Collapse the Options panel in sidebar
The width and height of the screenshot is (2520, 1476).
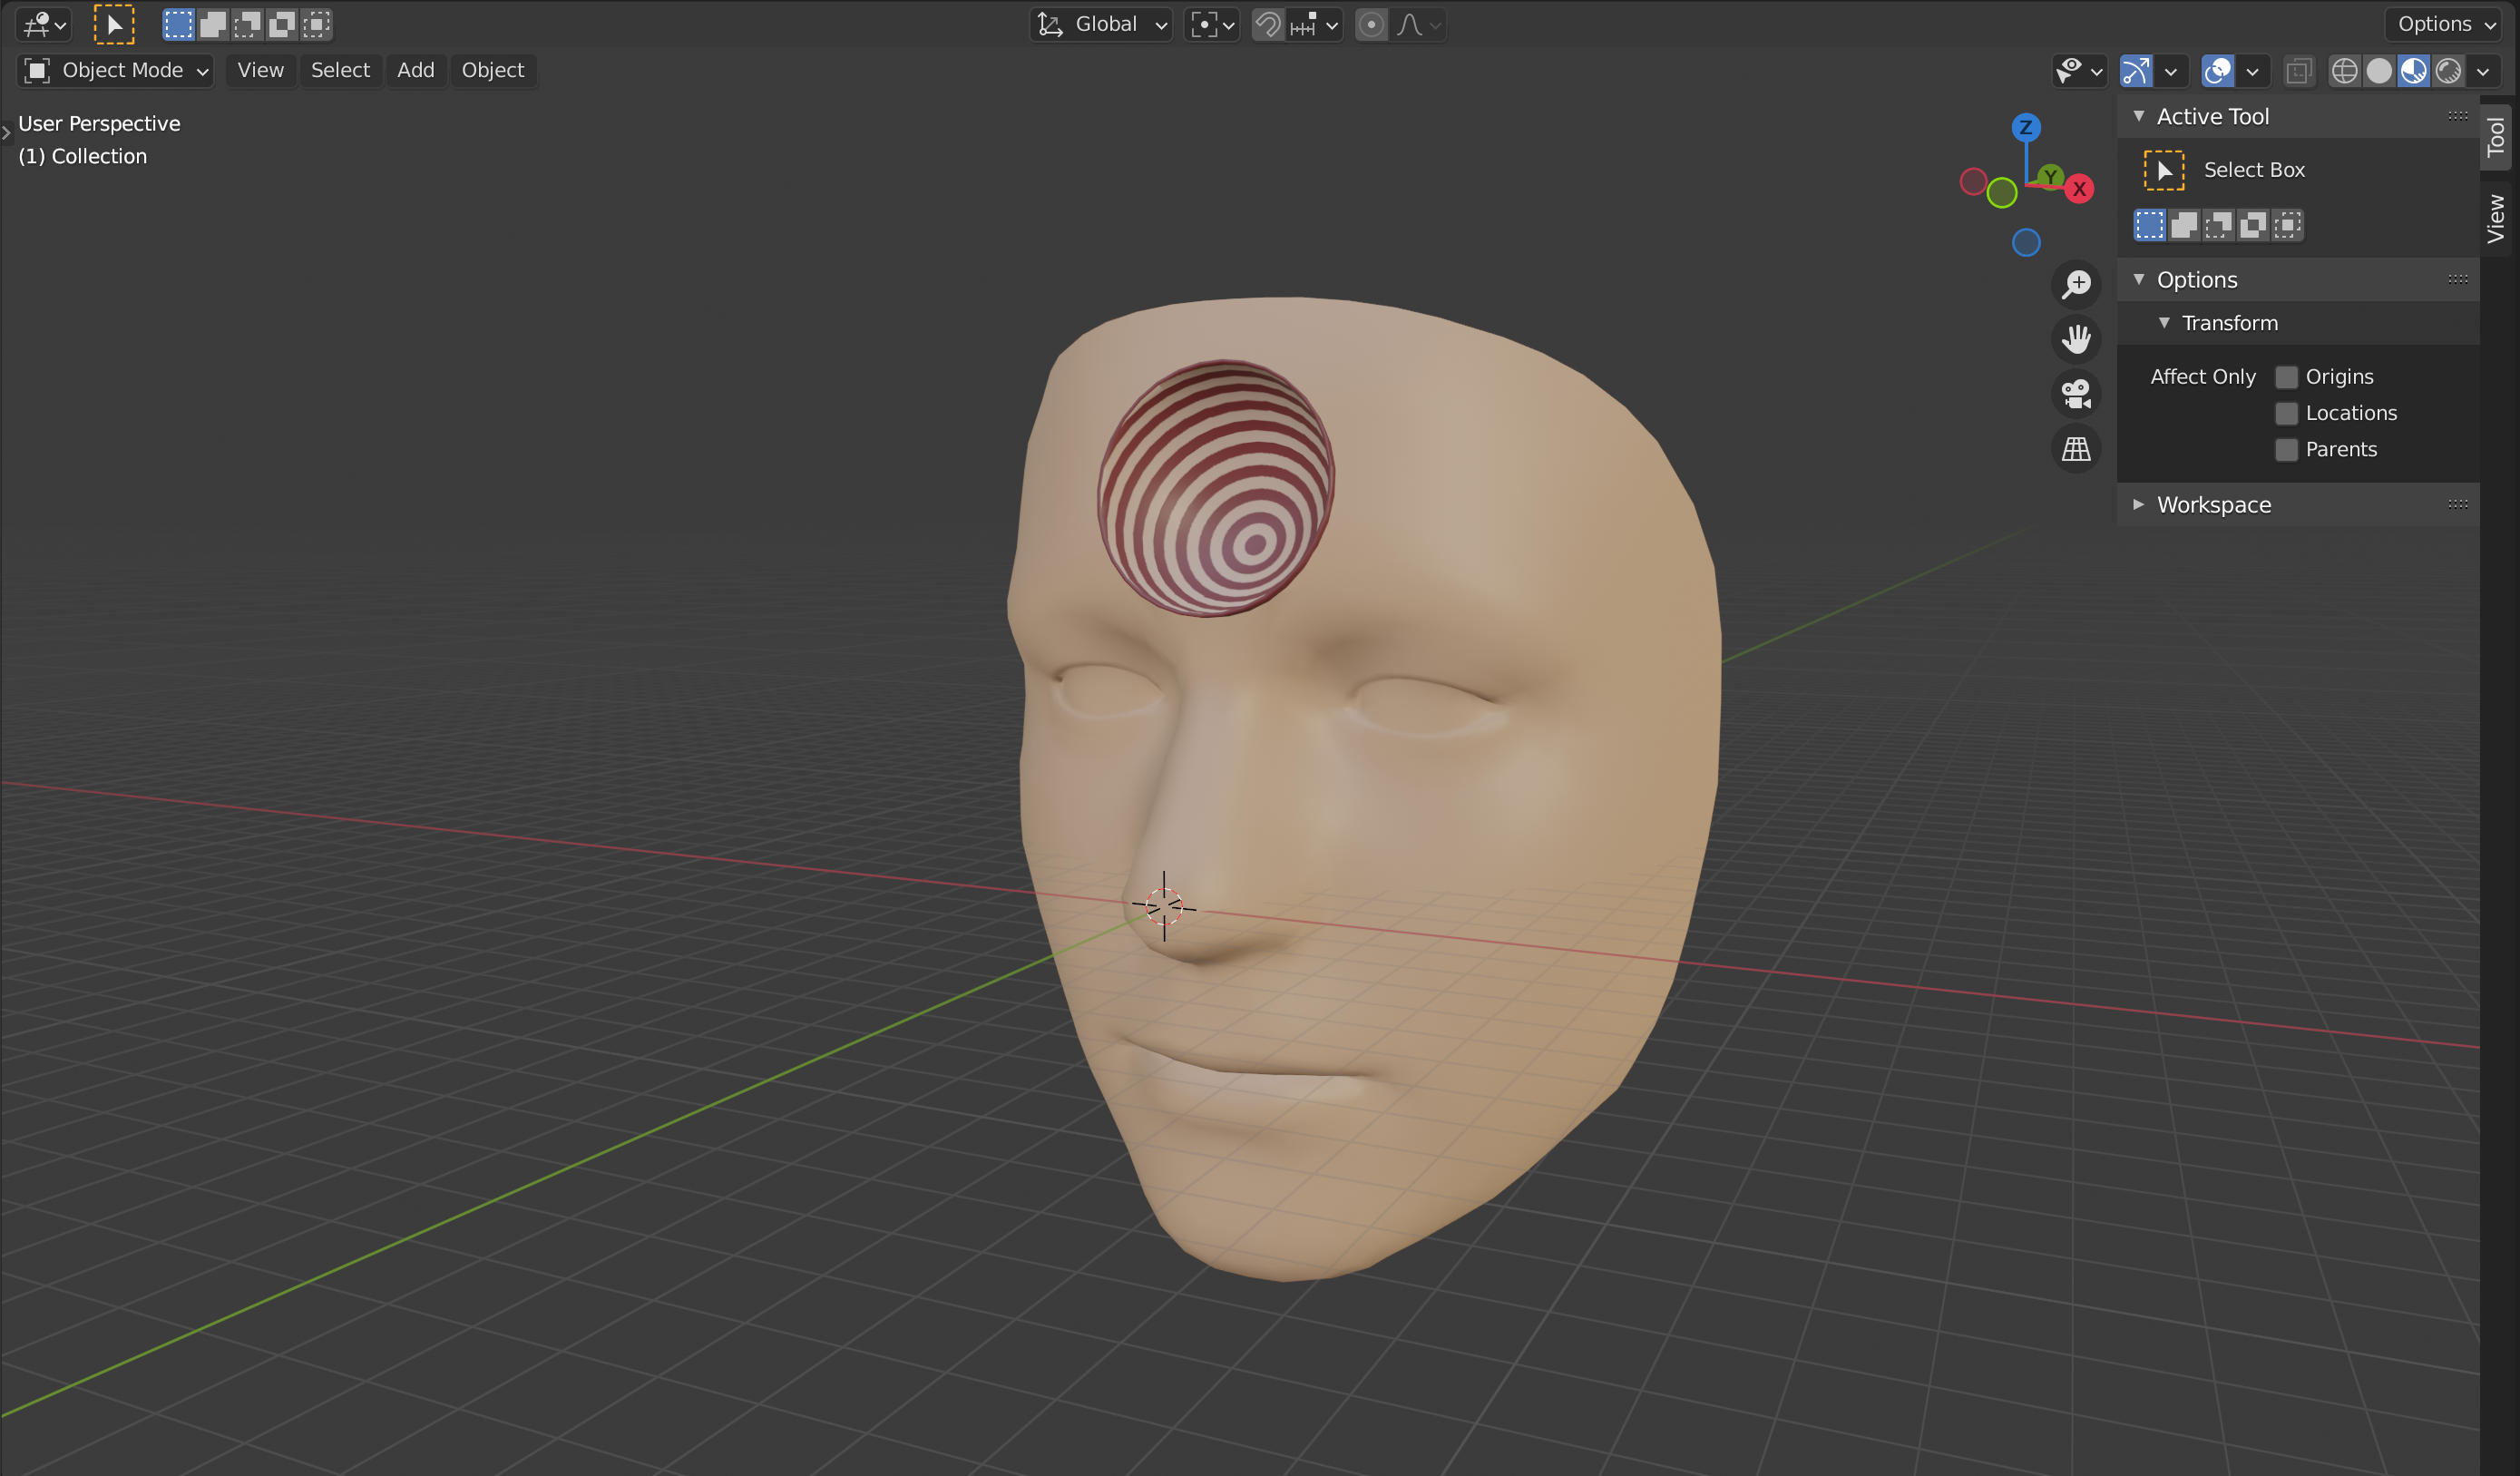point(2138,279)
